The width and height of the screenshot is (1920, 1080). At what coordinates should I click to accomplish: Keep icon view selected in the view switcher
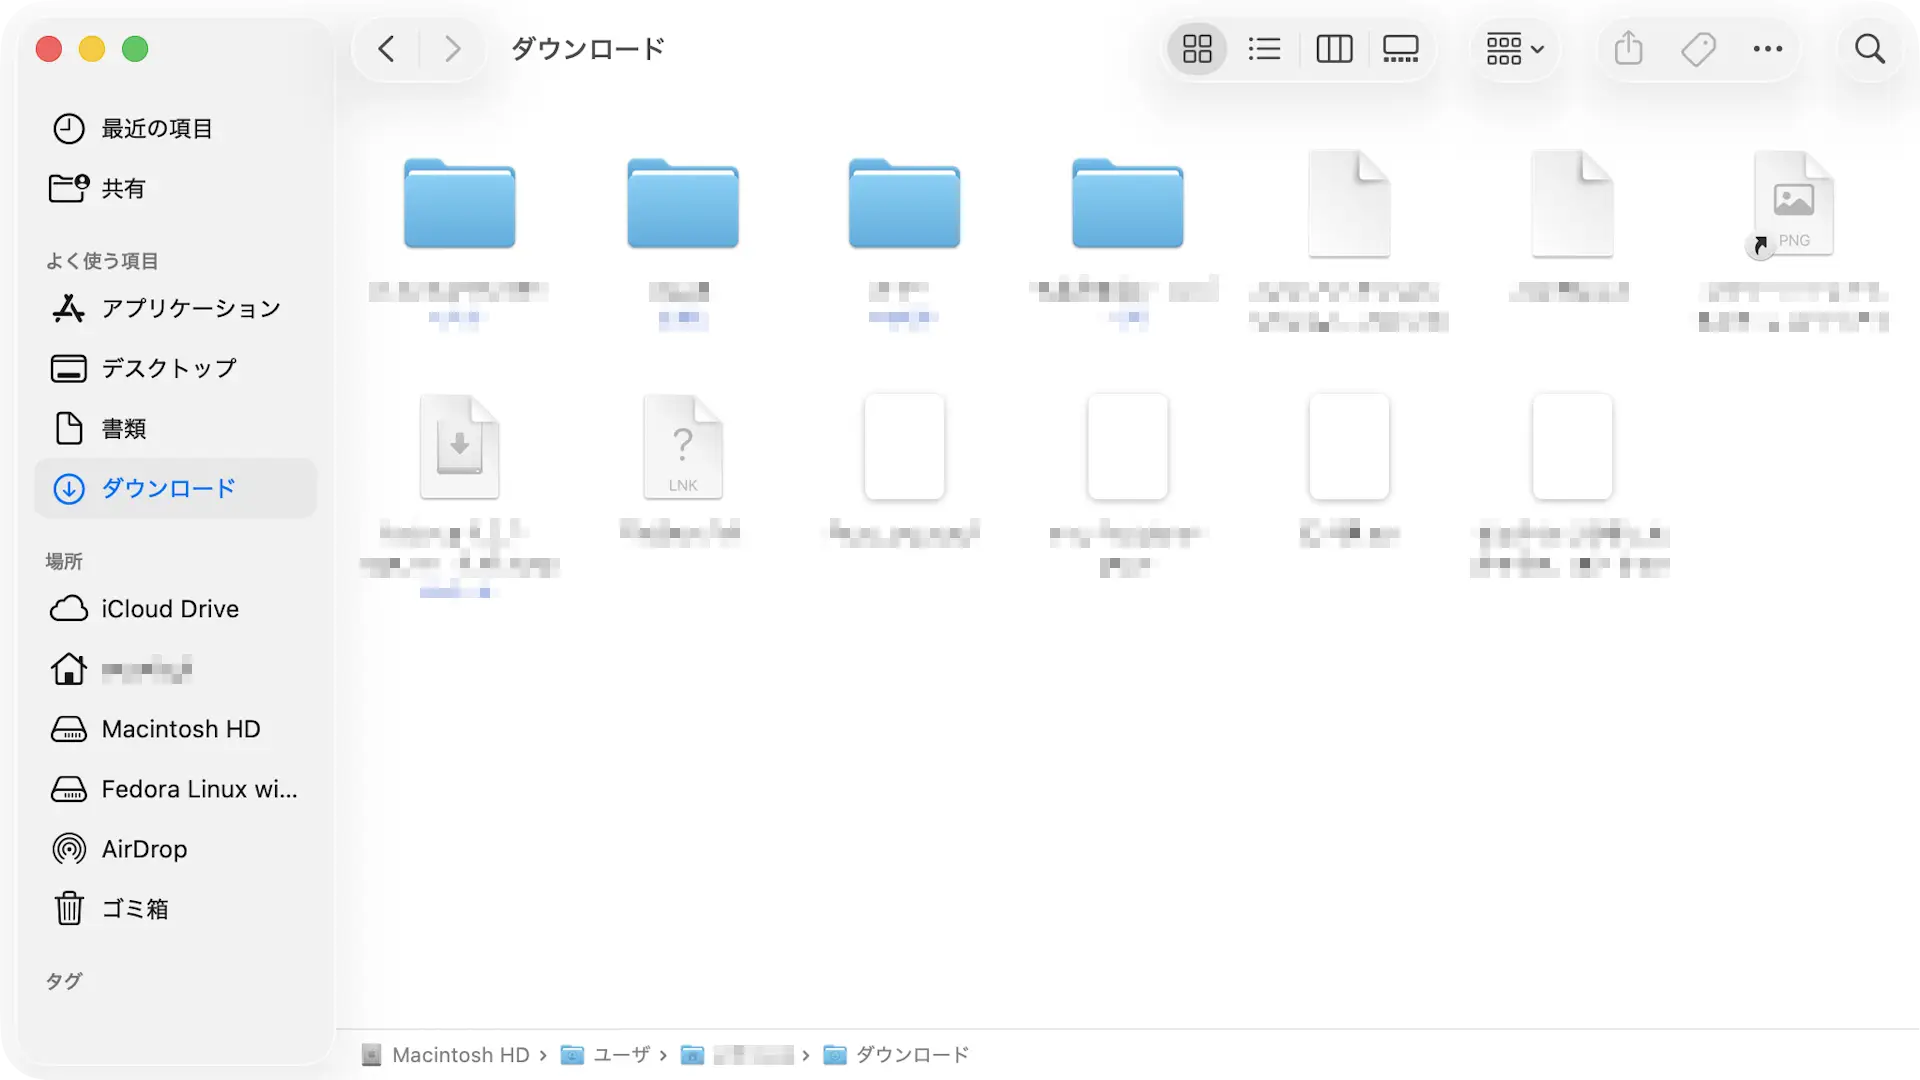(1196, 48)
